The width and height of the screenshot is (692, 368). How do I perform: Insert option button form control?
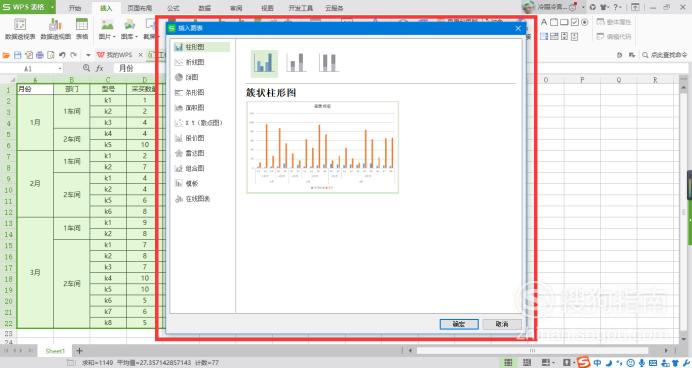(x=585, y=22)
